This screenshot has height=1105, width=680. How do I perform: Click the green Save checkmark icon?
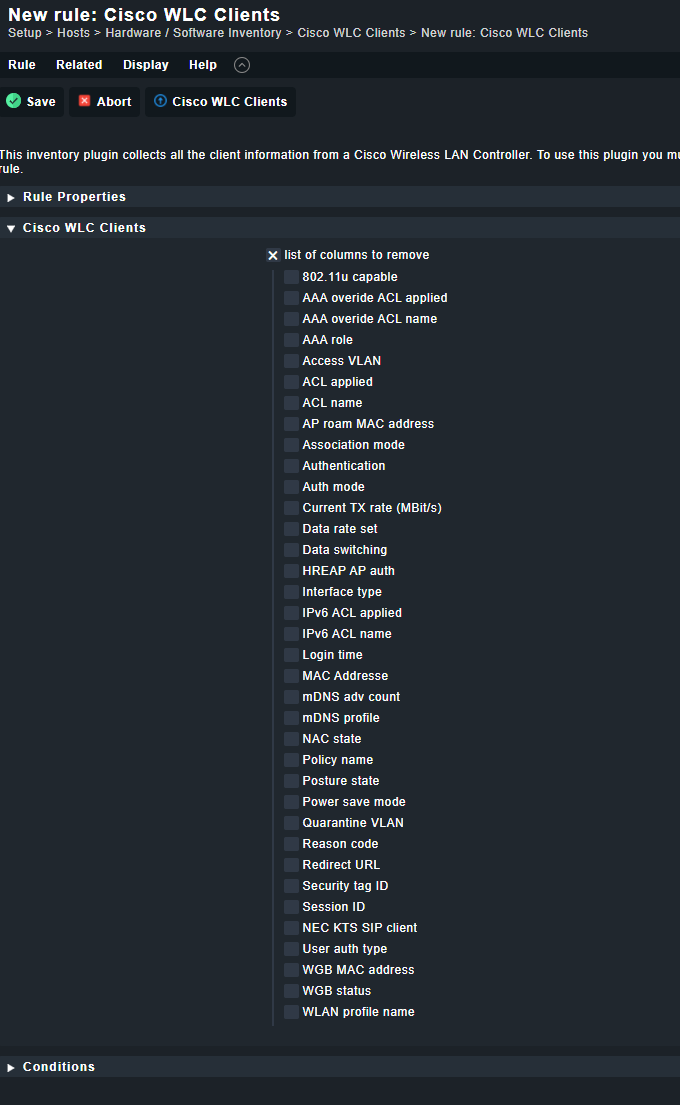point(14,101)
